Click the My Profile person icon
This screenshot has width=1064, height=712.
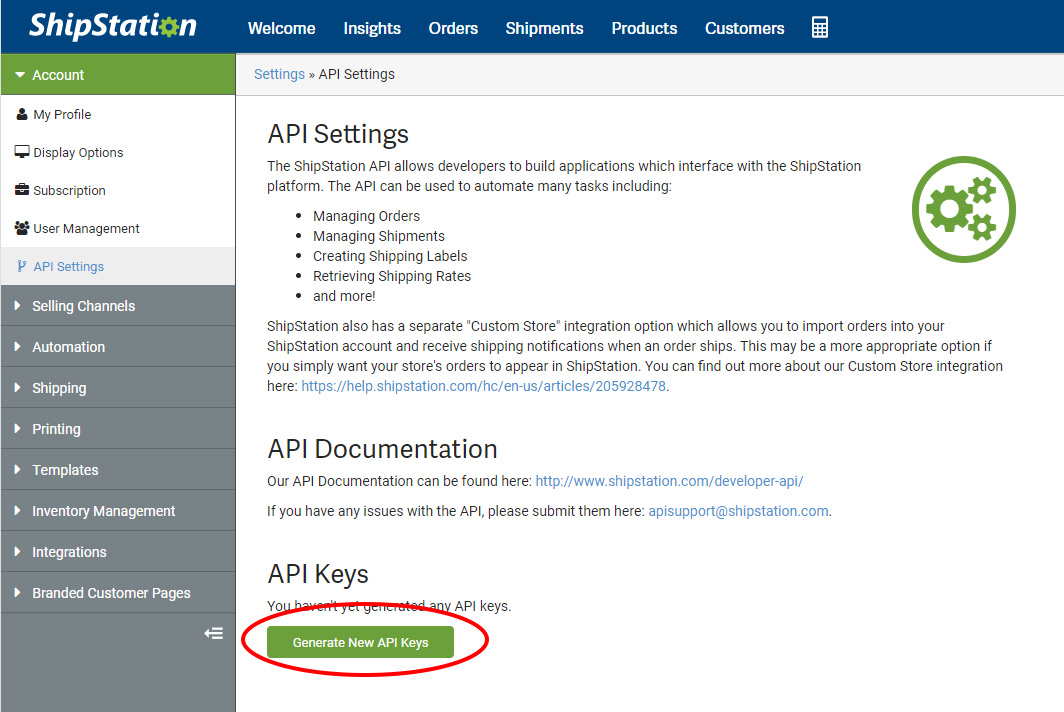[x=22, y=114]
